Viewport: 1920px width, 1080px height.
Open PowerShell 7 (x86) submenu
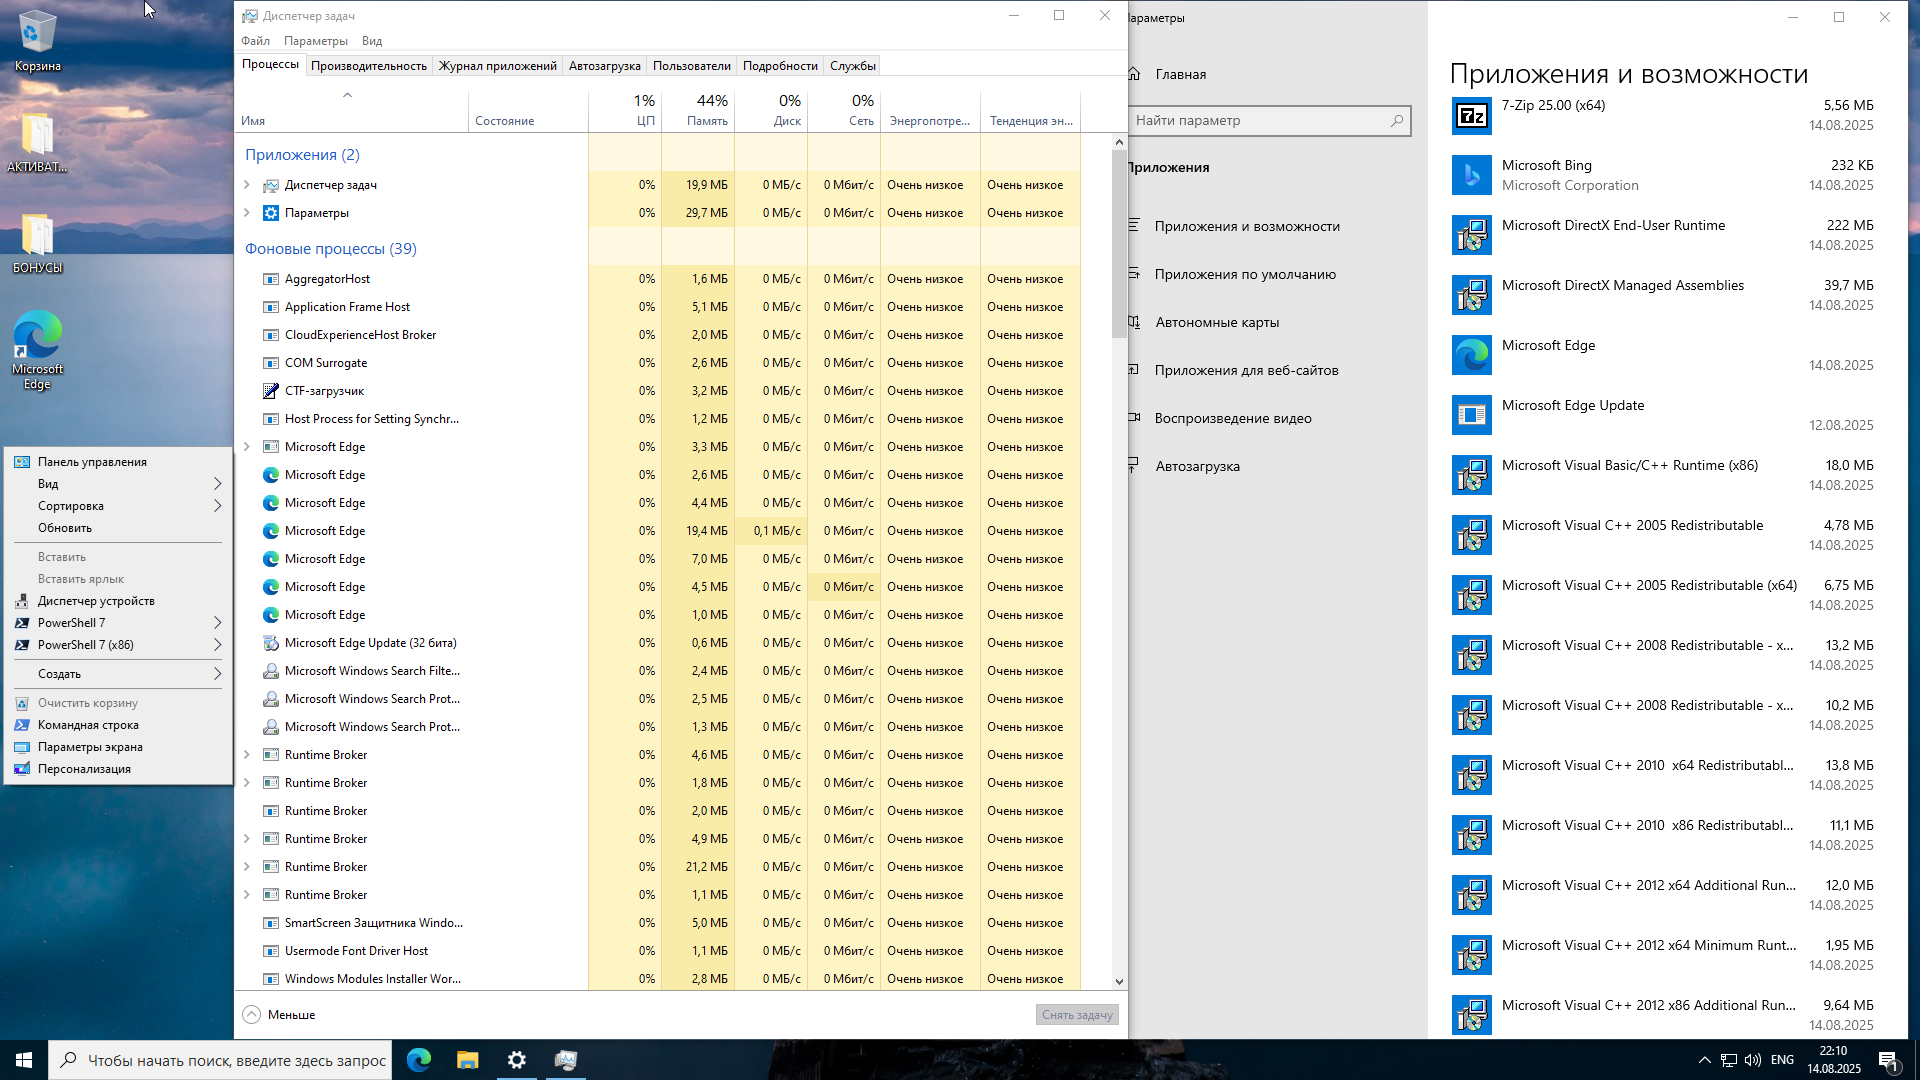(x=118, y=645)
